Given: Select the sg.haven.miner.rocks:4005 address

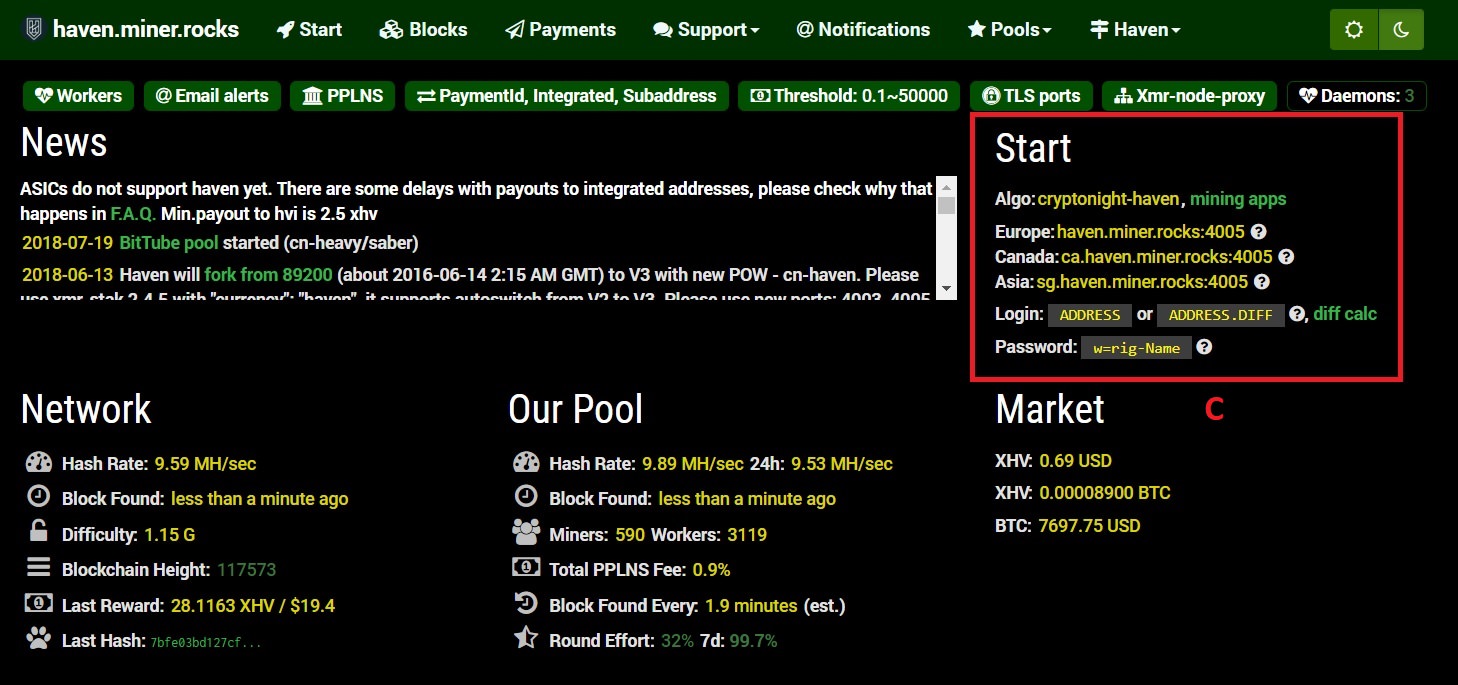Looking at the screenshot, I should pos(1142,282).
